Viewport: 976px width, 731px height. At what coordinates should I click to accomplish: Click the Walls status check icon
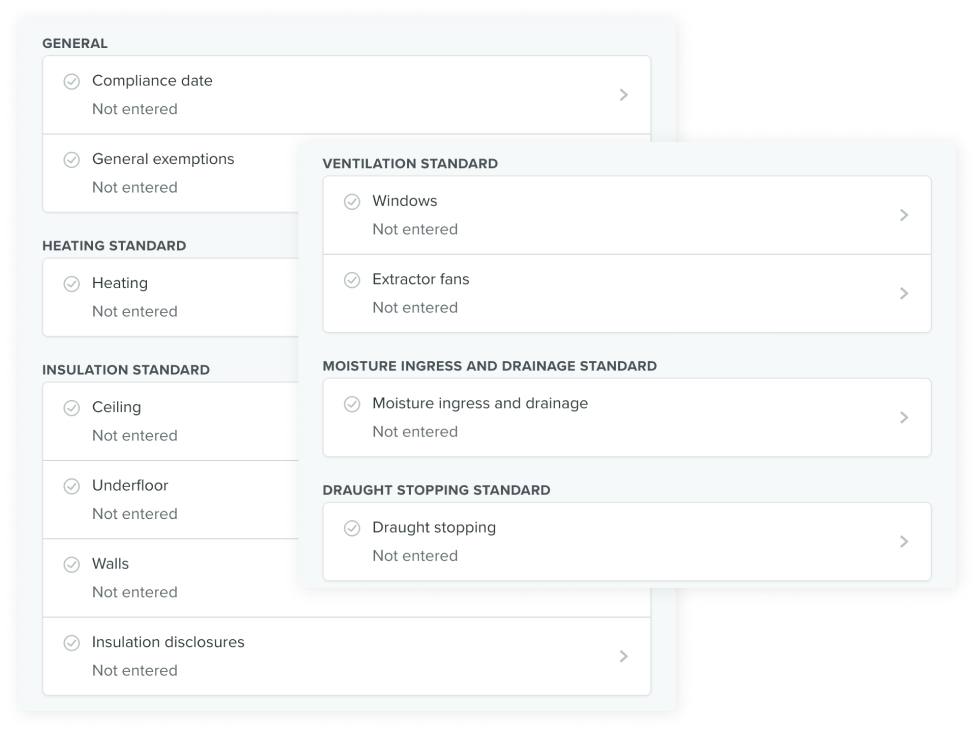tap(72, 565)
